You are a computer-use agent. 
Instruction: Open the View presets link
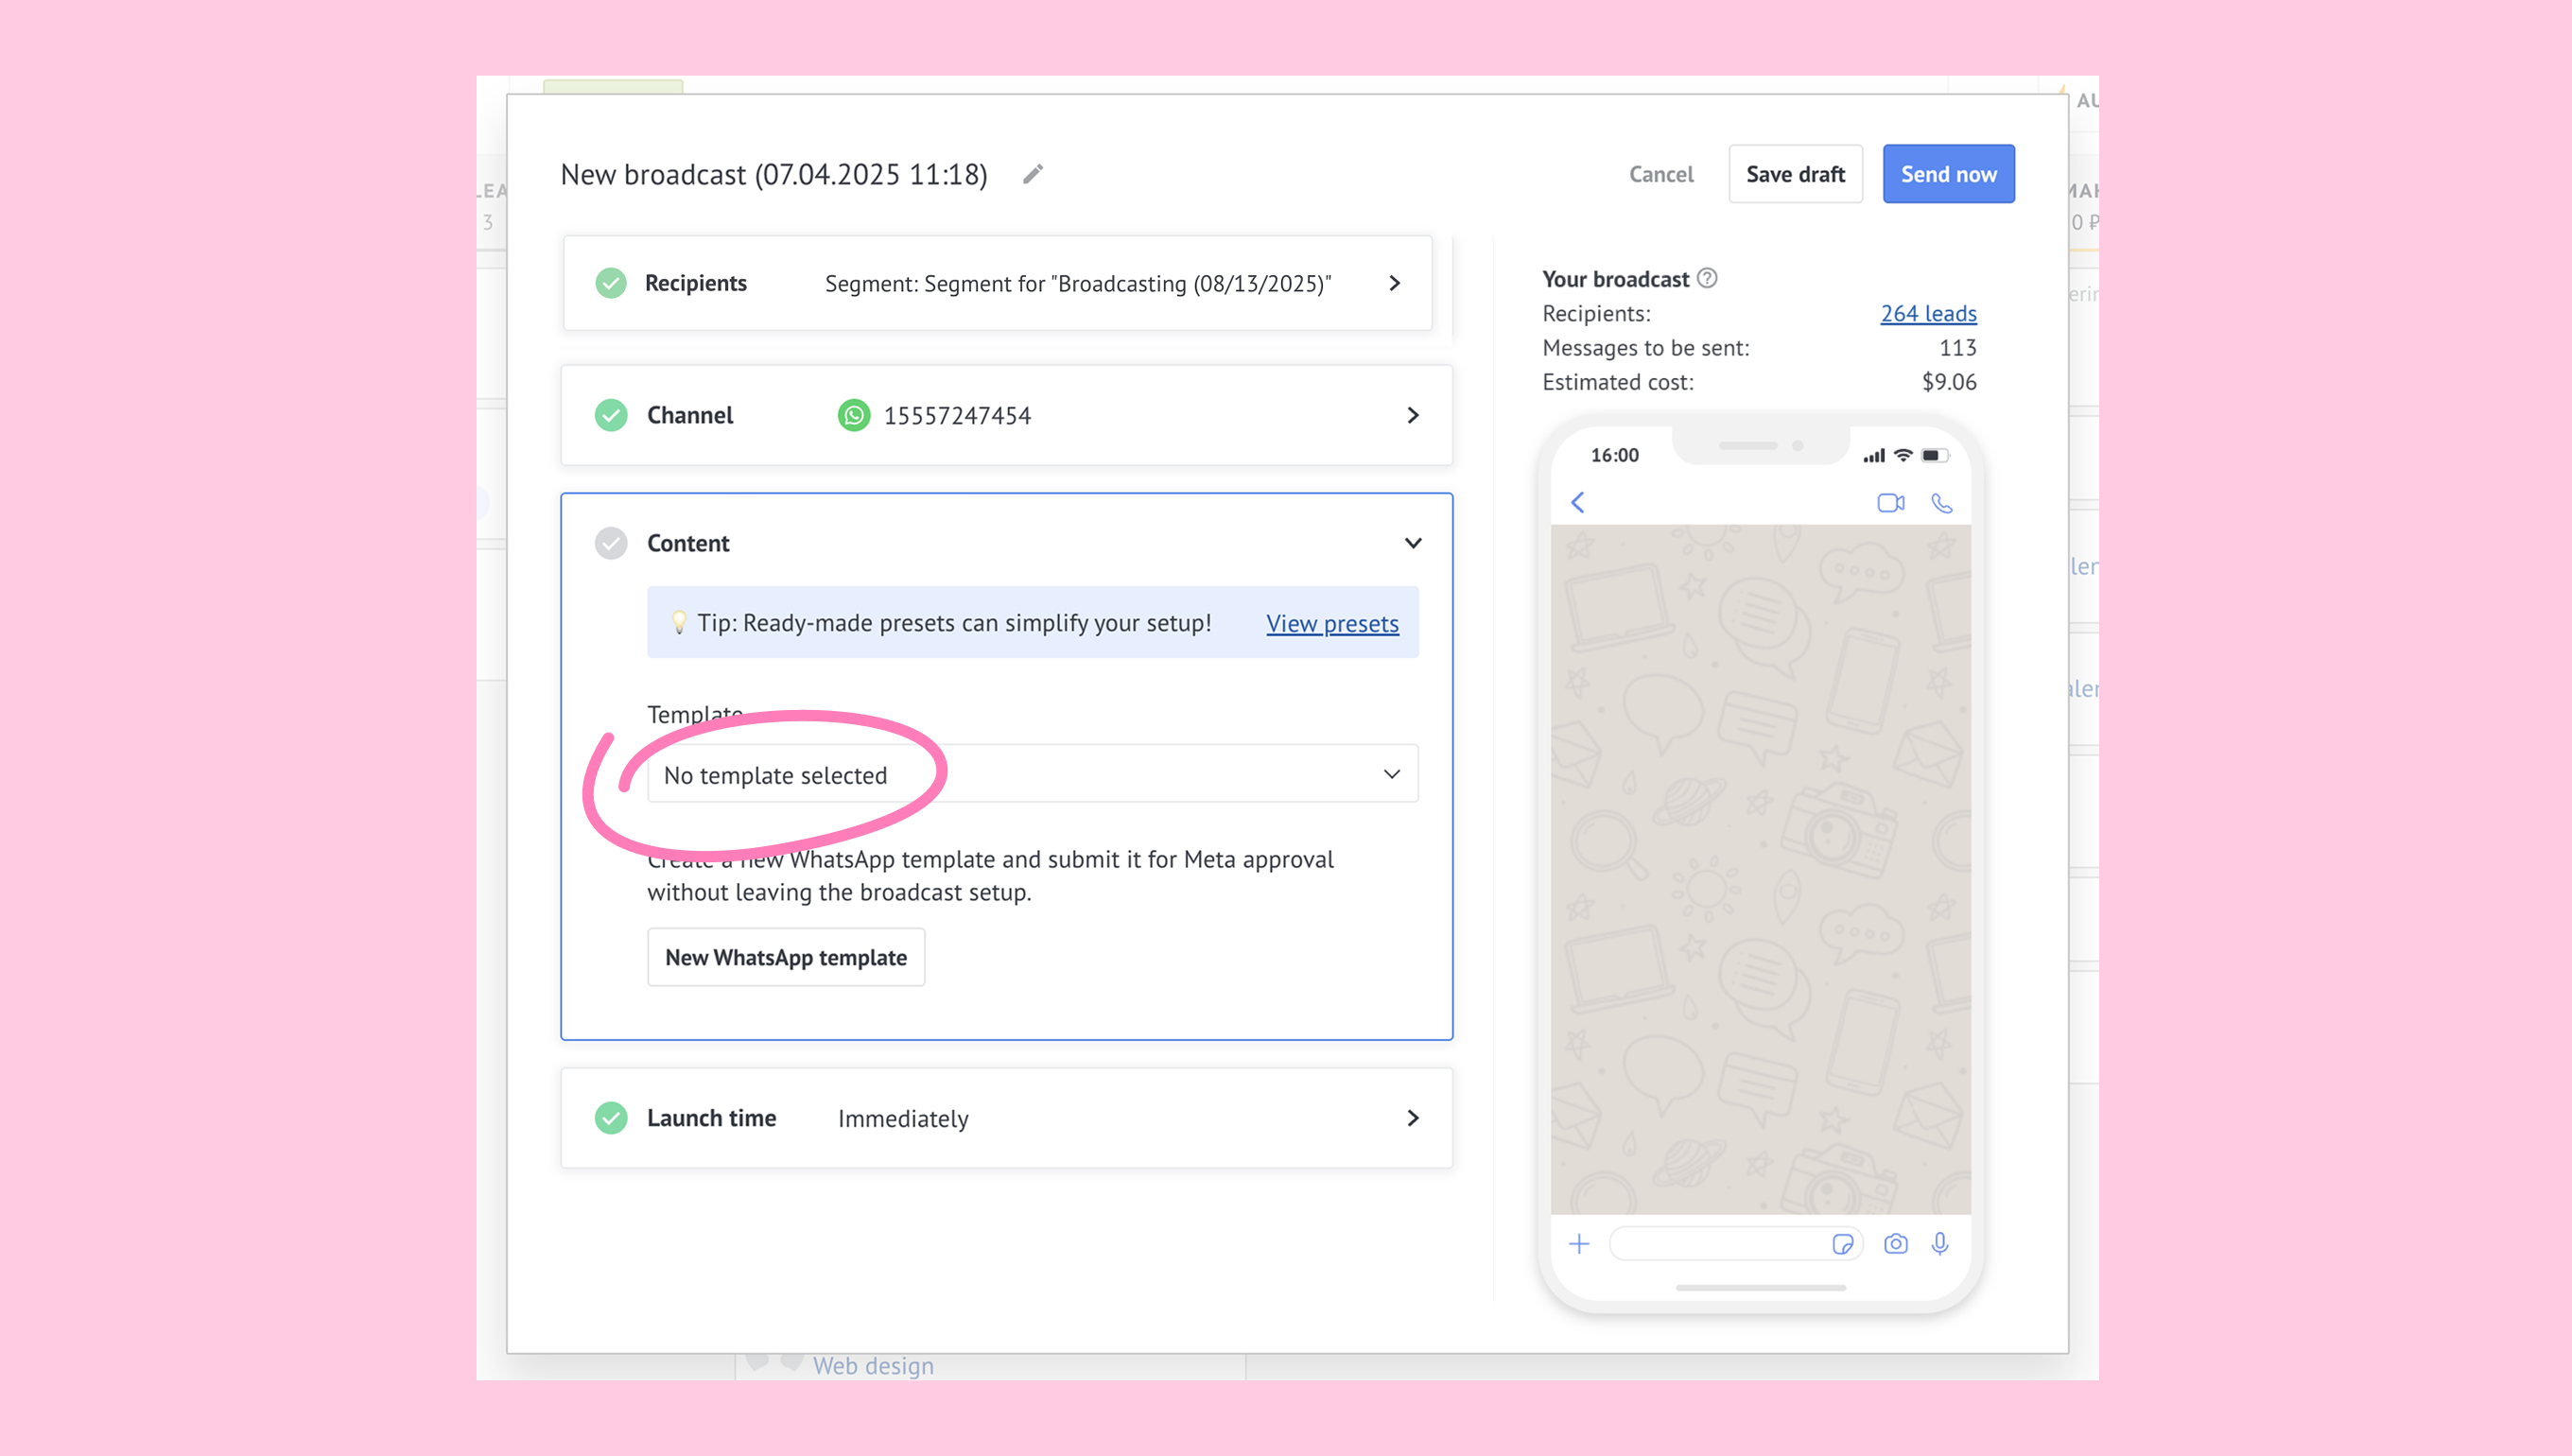point(1332,623)
